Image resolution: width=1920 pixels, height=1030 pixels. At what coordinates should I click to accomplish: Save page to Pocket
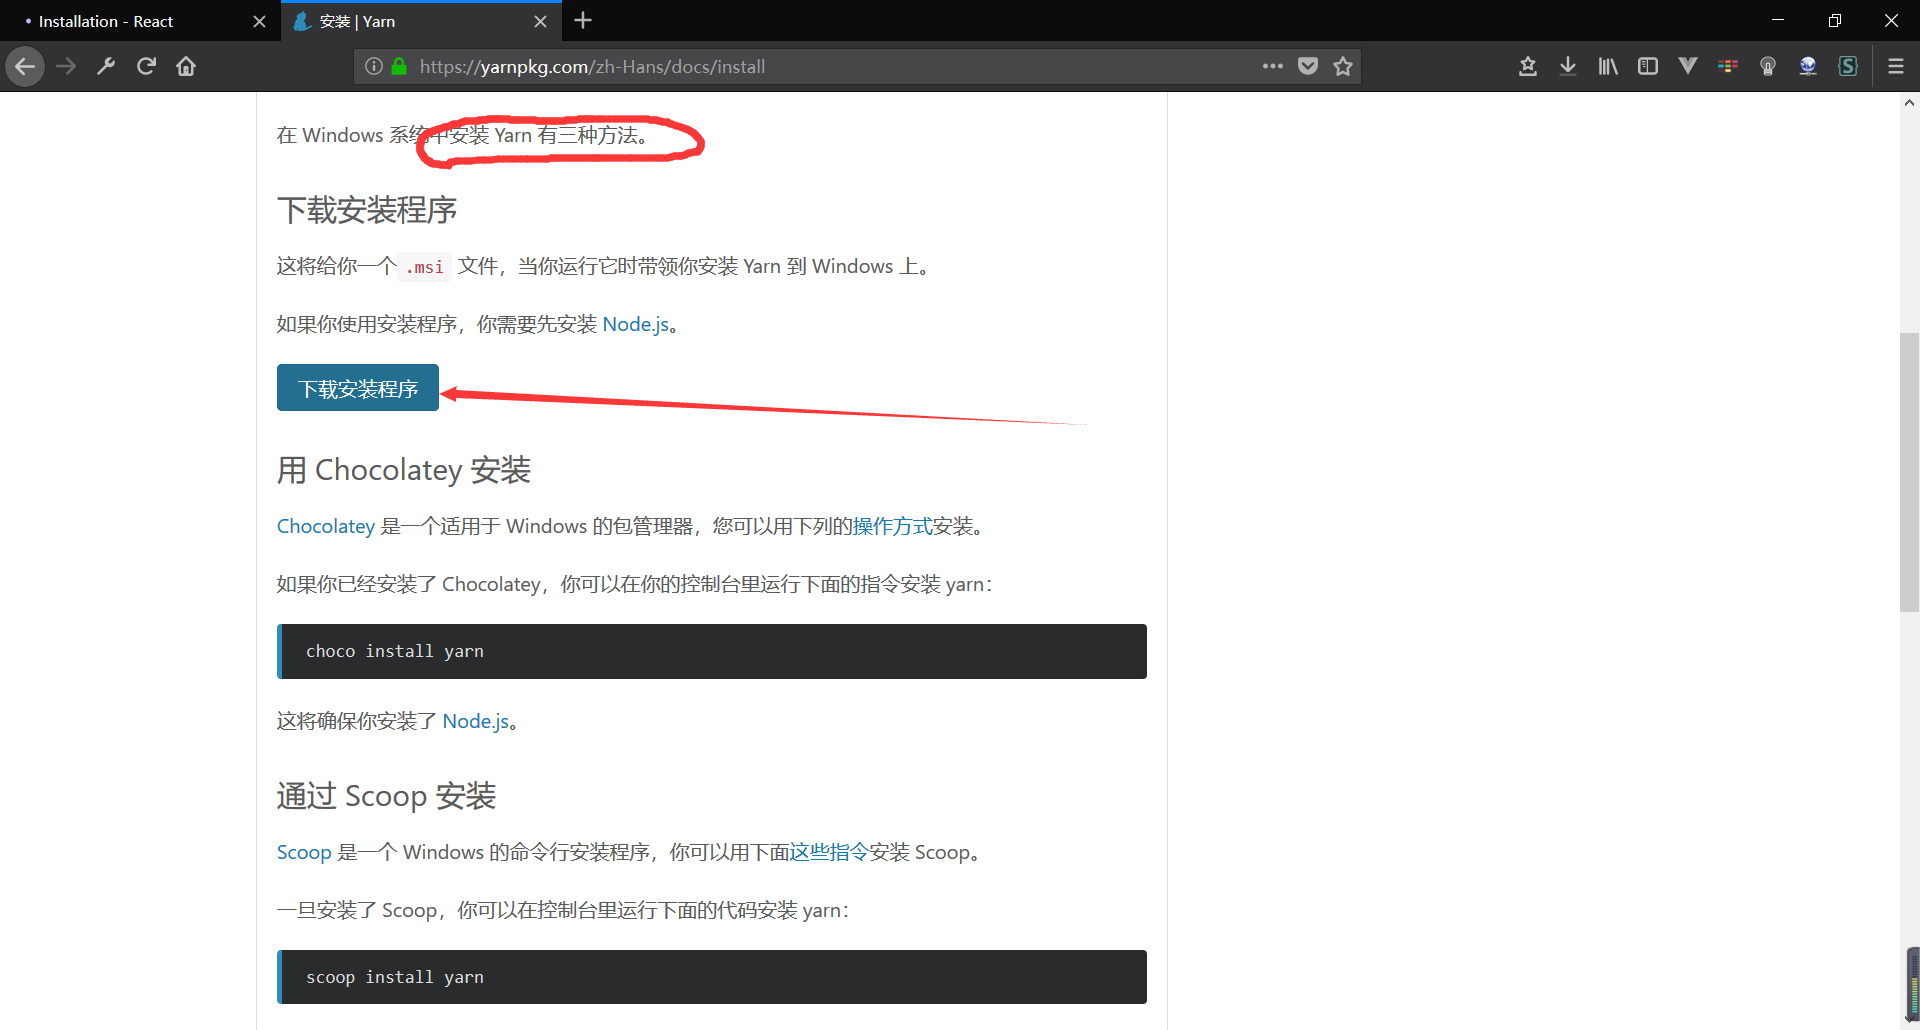1308,67
